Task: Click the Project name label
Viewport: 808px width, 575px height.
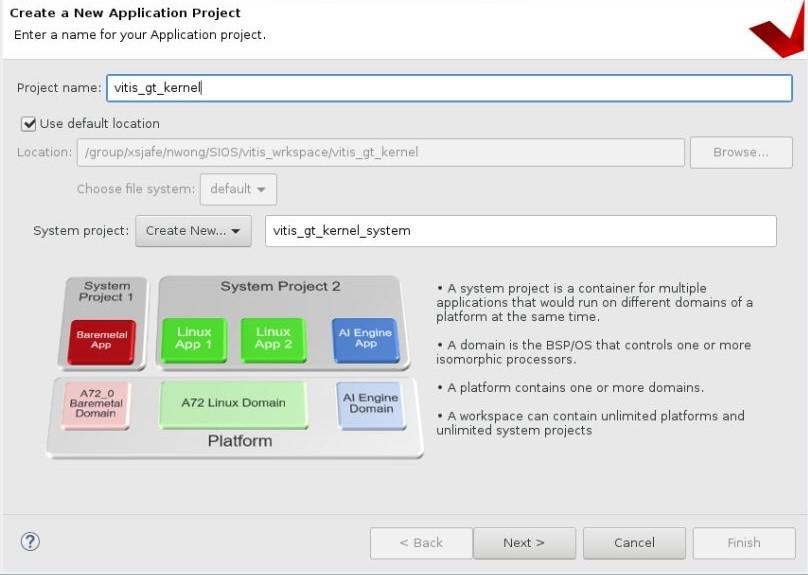Action: [59, 88]
